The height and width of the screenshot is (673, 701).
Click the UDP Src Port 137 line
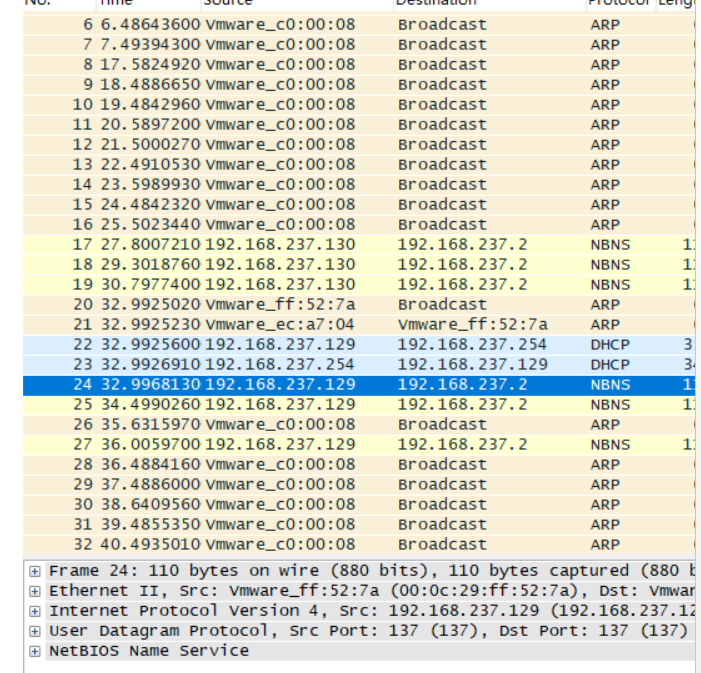pos(368,631)
